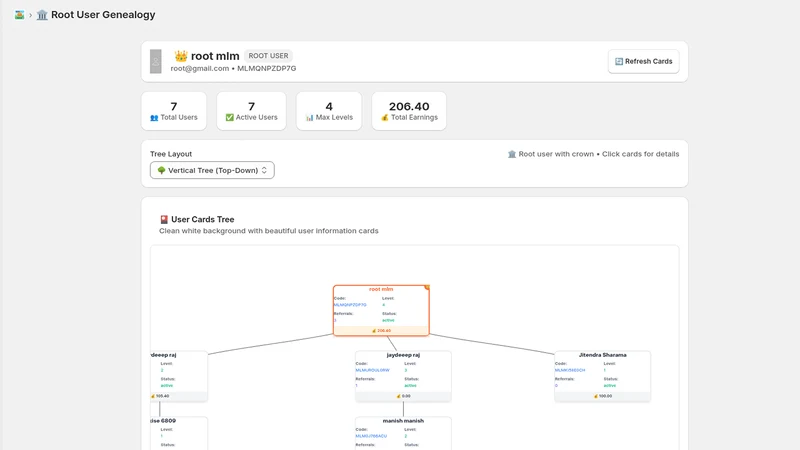
Task: Click the money bag Total Earnings icon
Action: click(385, 118)
